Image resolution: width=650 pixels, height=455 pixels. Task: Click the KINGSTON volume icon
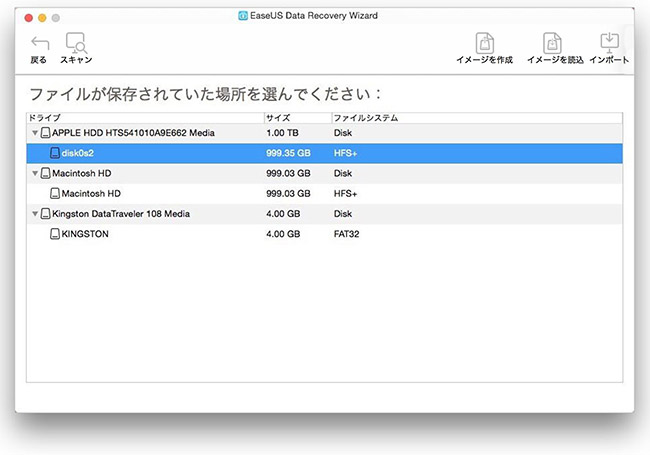[55, 234]
